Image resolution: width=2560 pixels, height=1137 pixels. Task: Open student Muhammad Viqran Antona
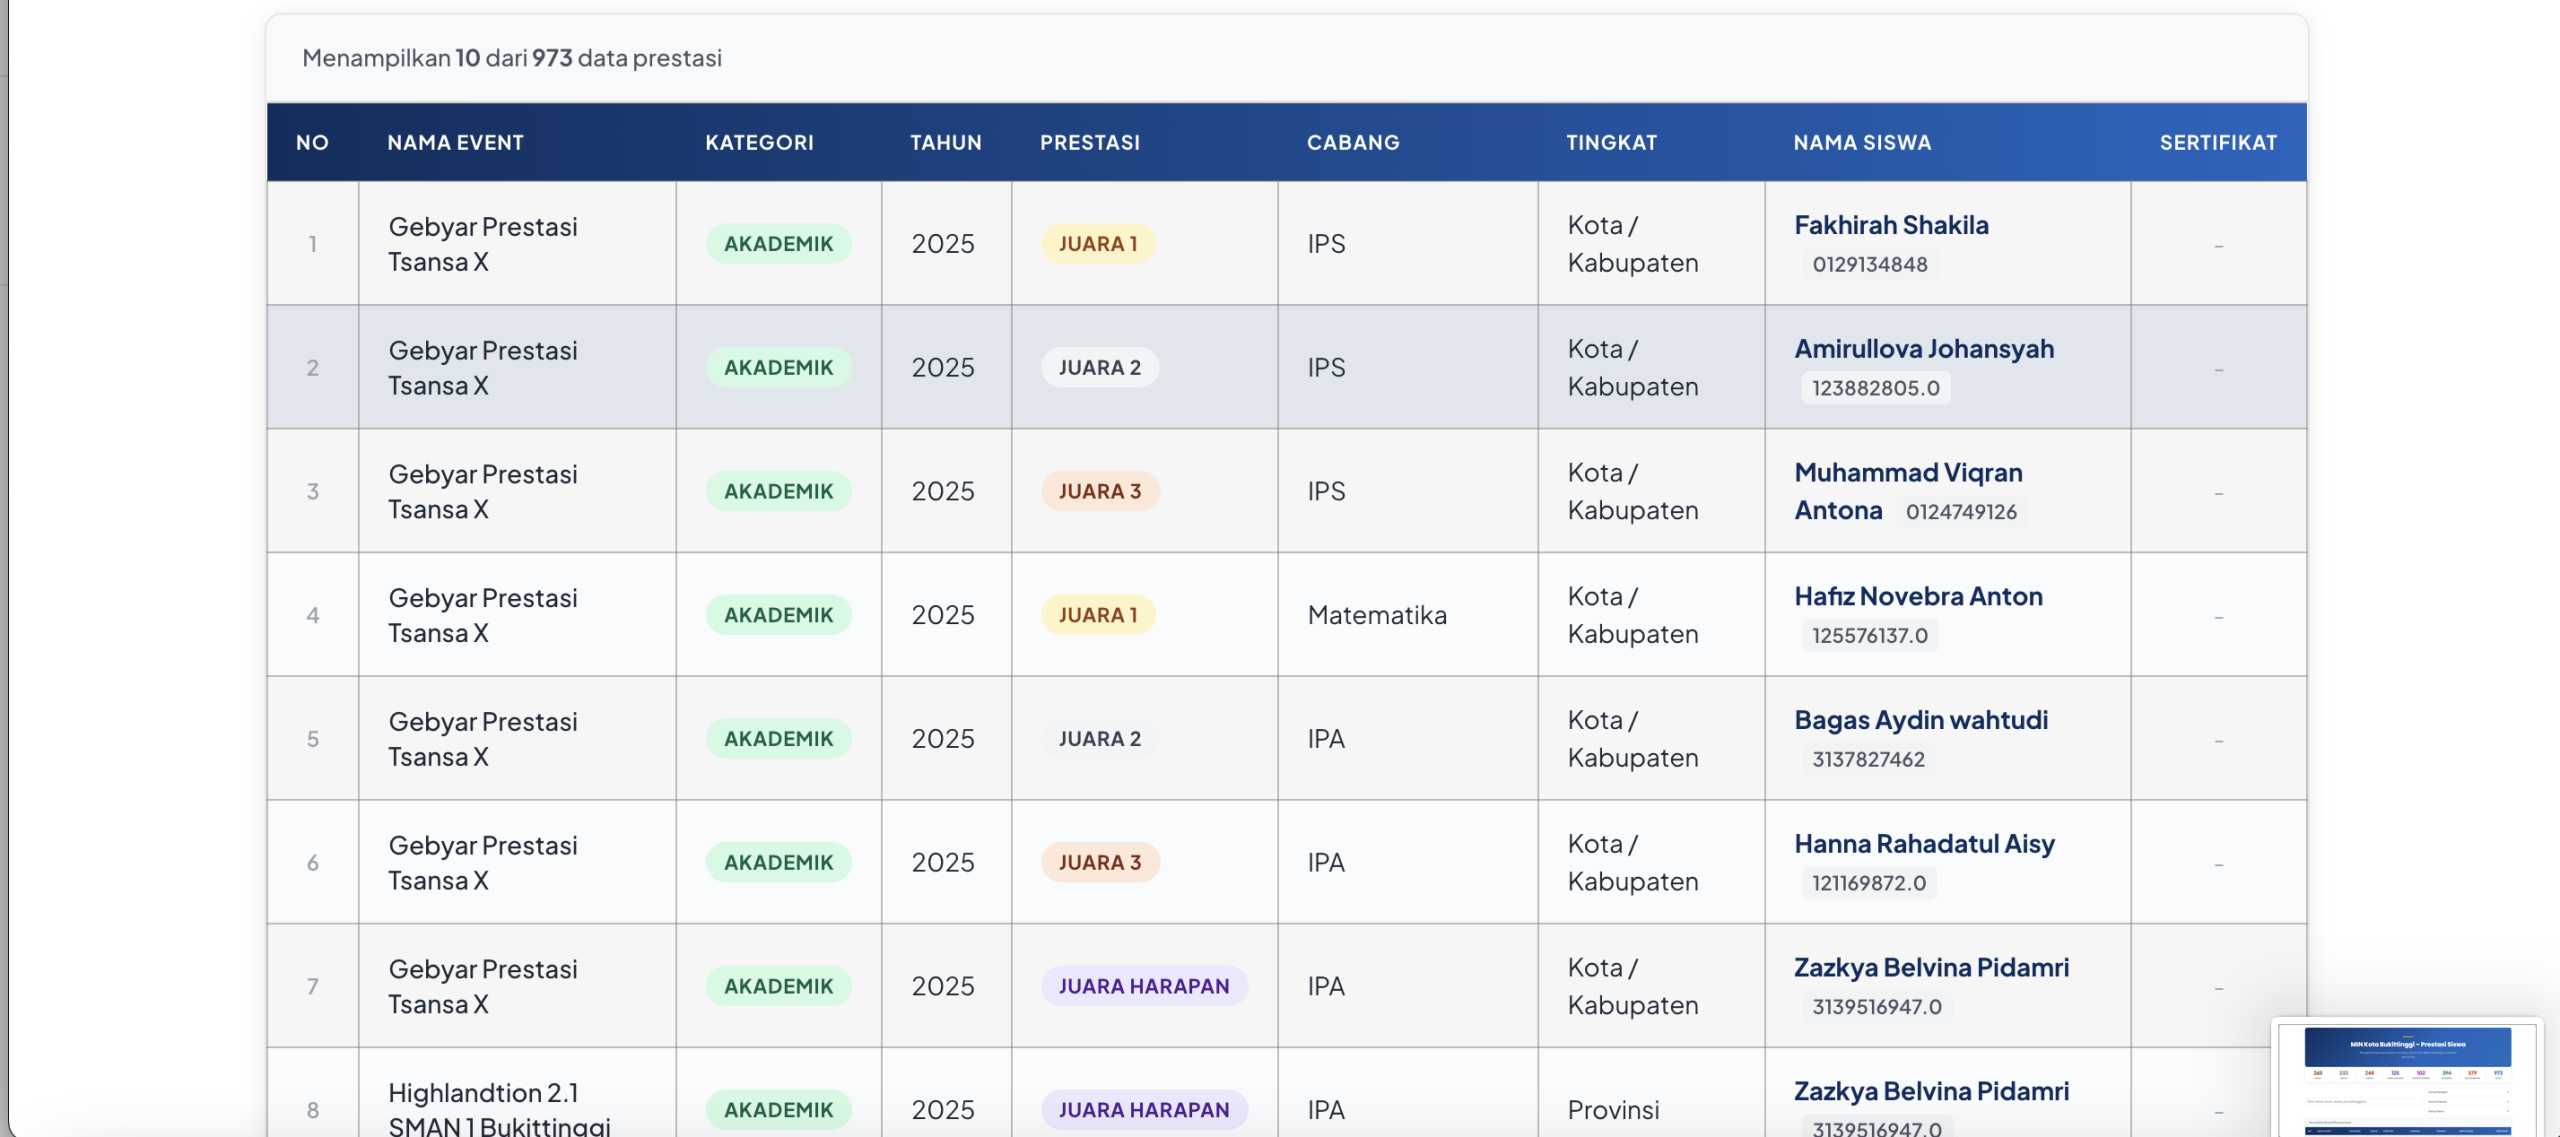1908,491
